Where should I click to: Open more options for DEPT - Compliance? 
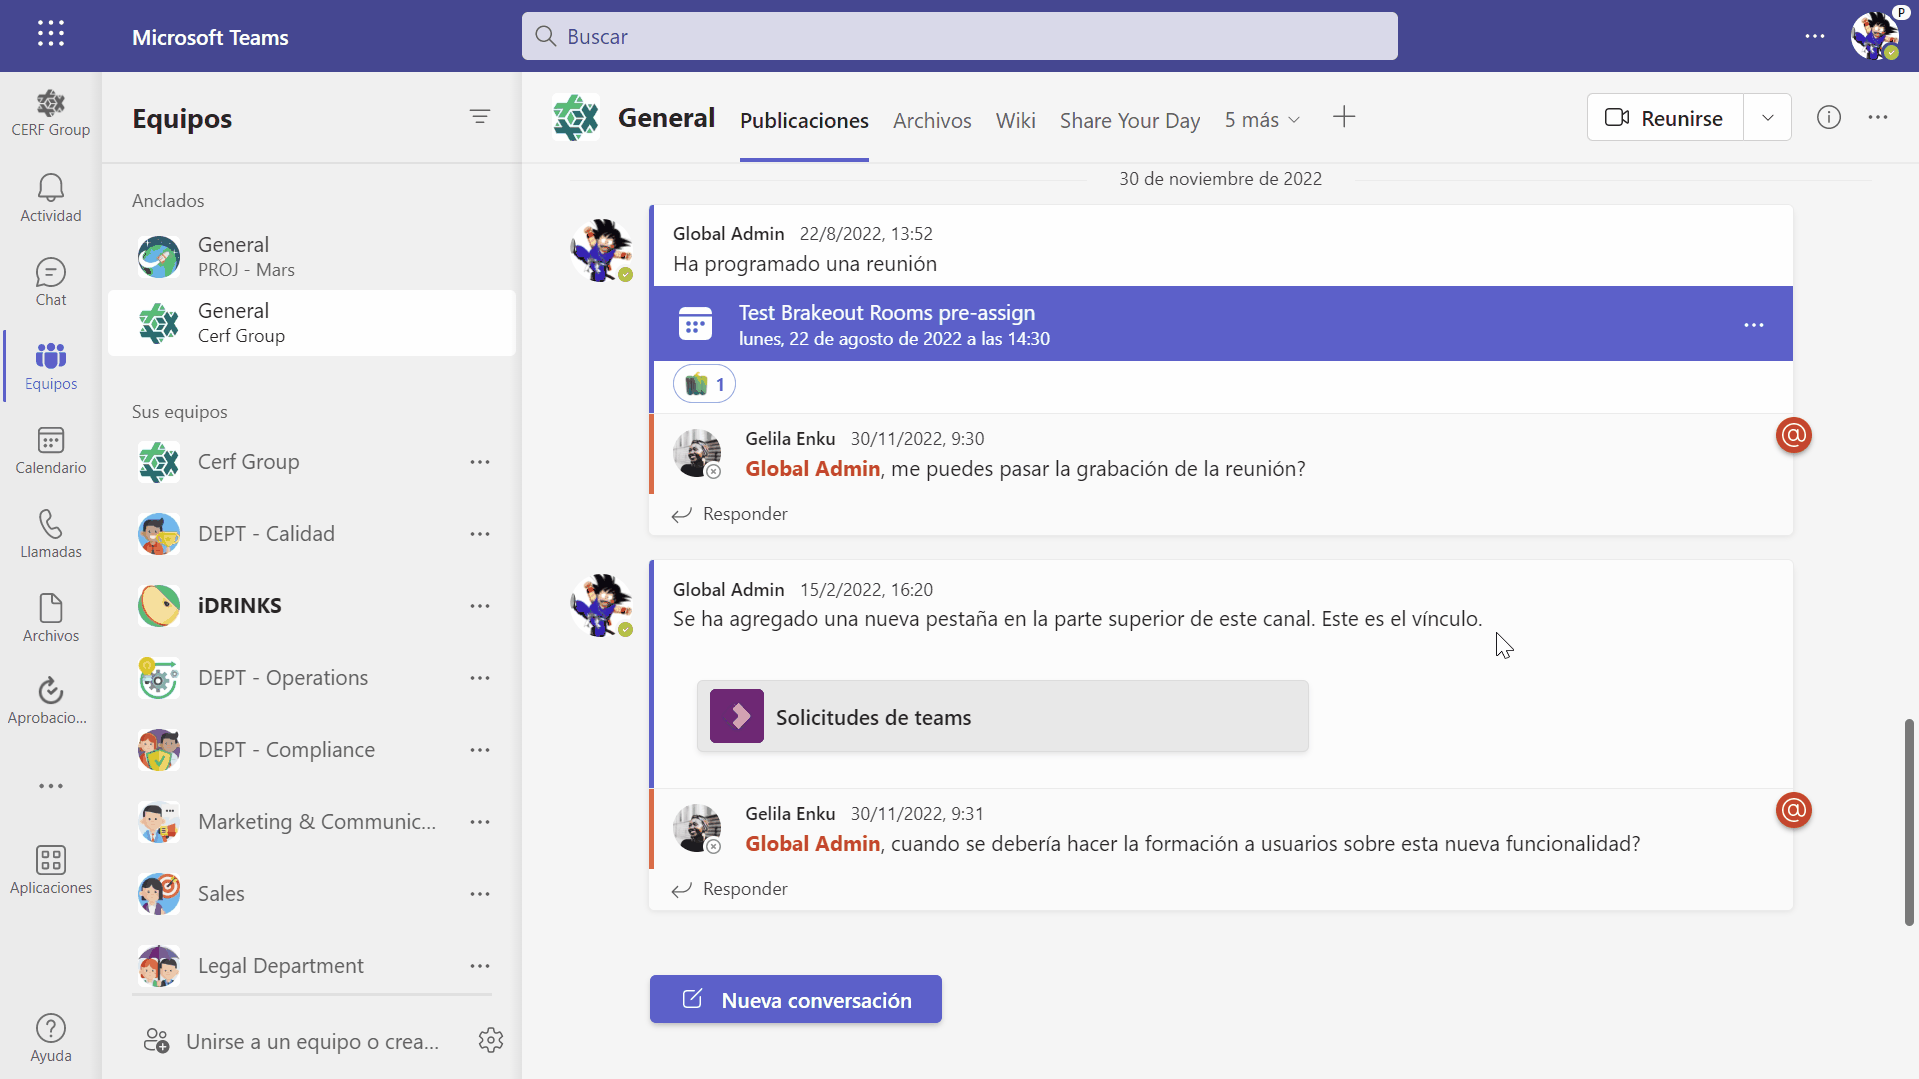pos(480,750)
